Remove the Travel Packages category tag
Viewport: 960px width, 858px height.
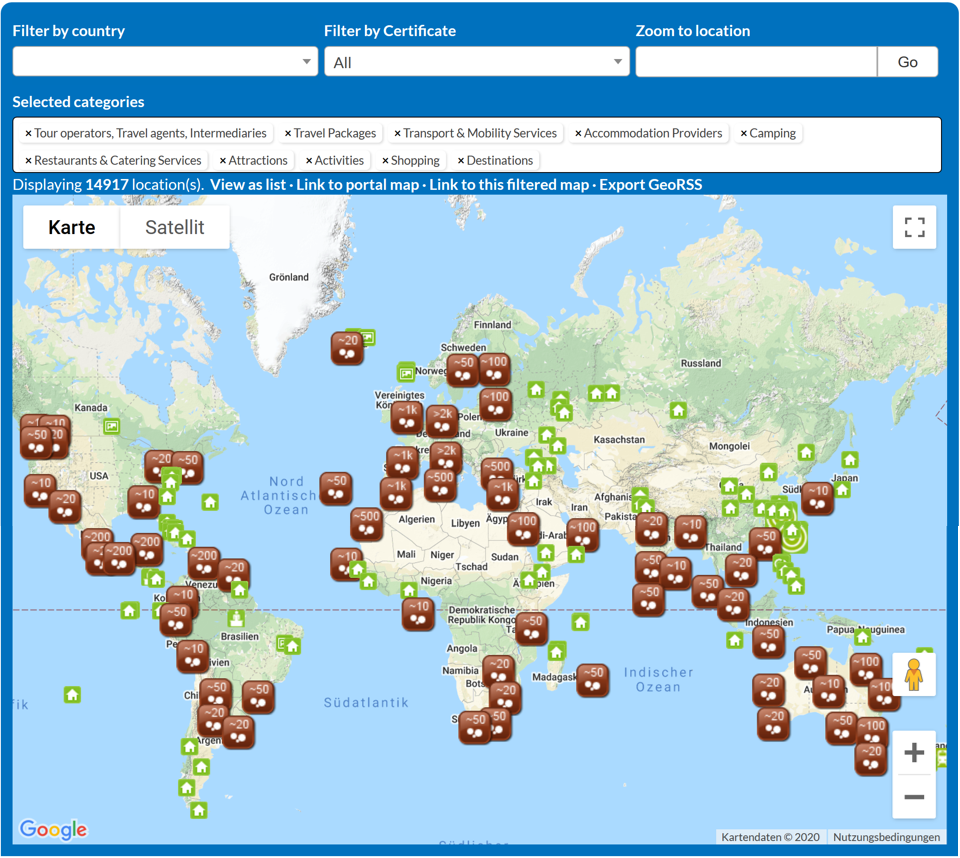(x=288, y=134)
